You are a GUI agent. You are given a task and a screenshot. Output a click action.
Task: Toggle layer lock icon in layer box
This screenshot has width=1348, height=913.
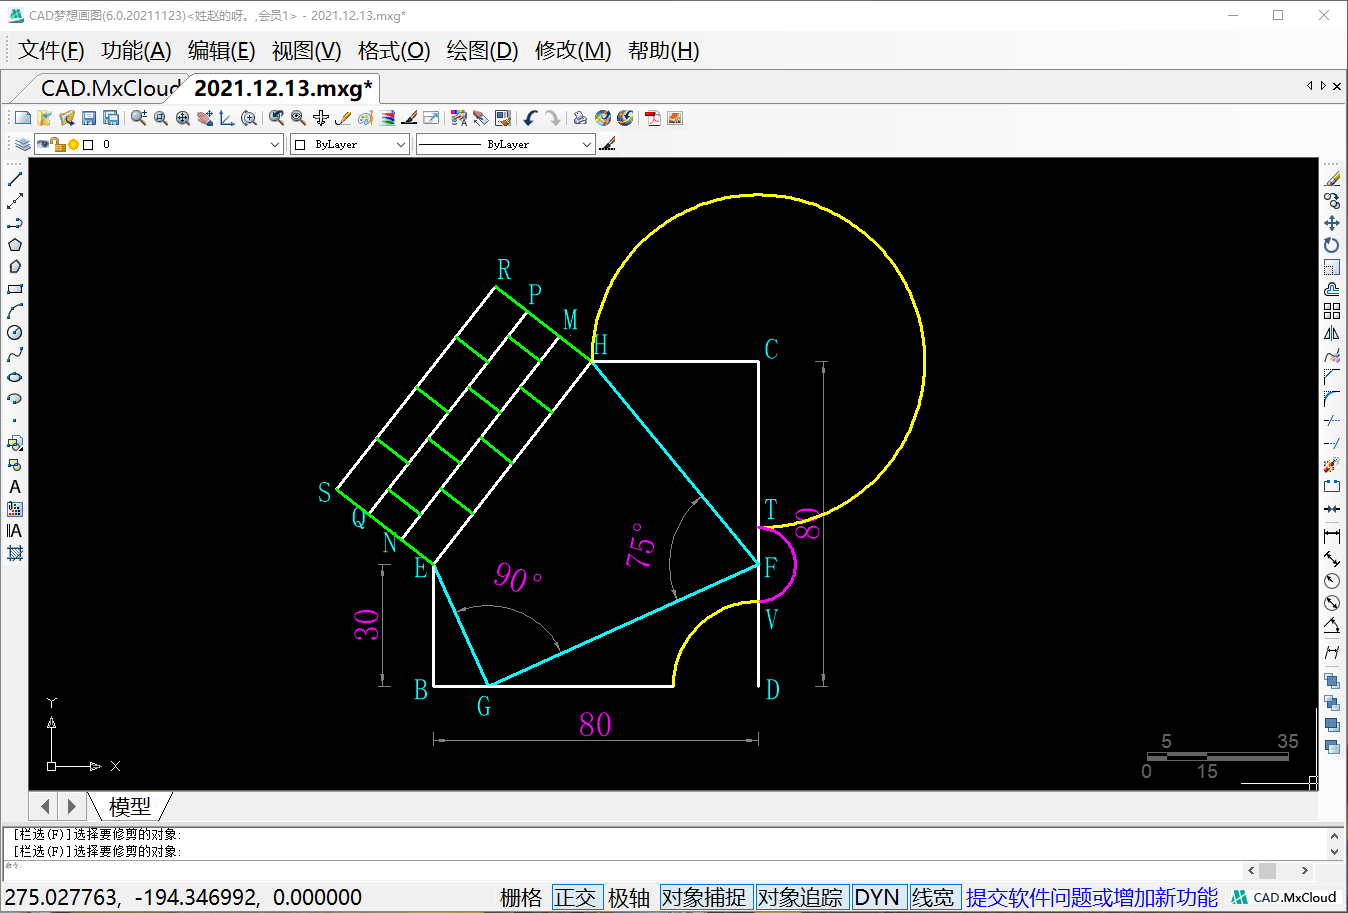point(58,144)
